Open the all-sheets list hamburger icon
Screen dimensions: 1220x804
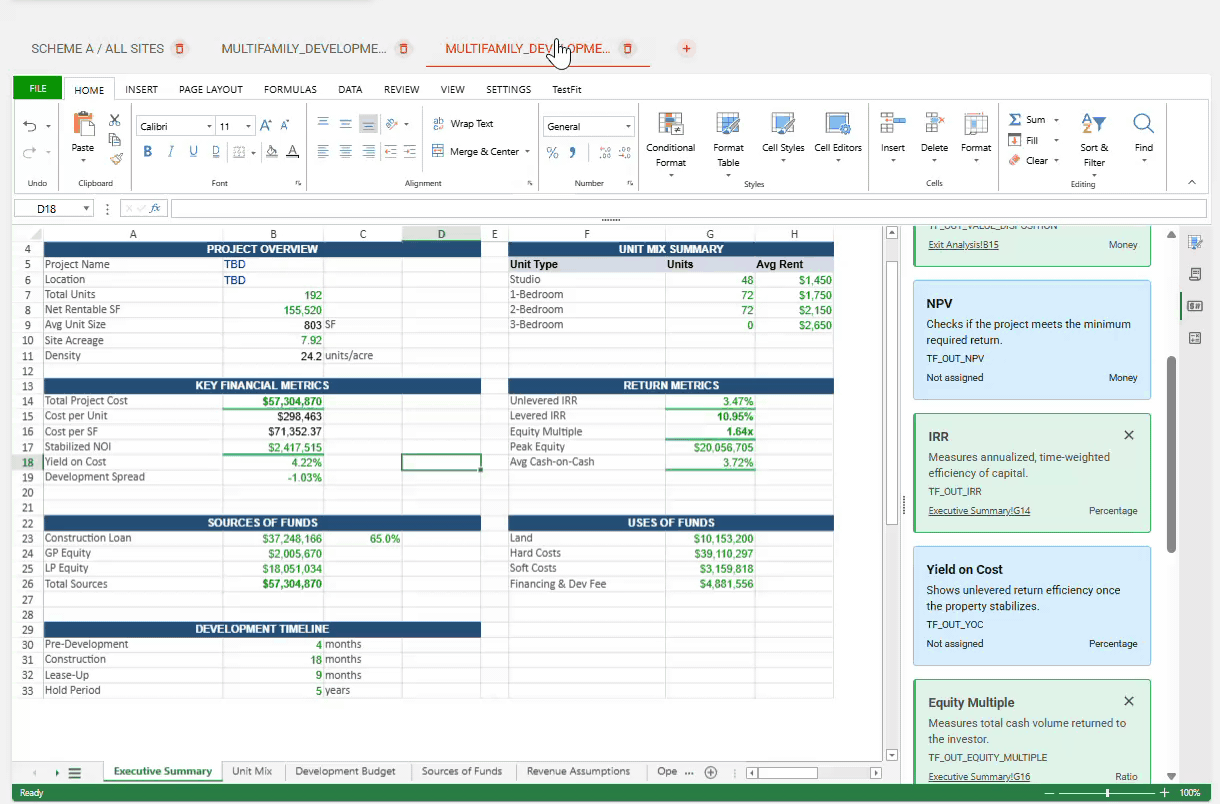(75, 773)
